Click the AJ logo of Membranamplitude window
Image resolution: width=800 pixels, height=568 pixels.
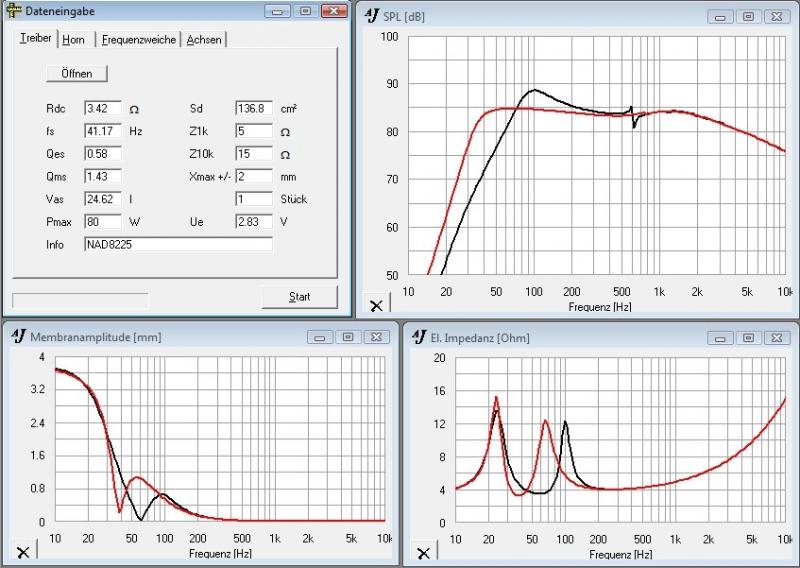[18, 336]
